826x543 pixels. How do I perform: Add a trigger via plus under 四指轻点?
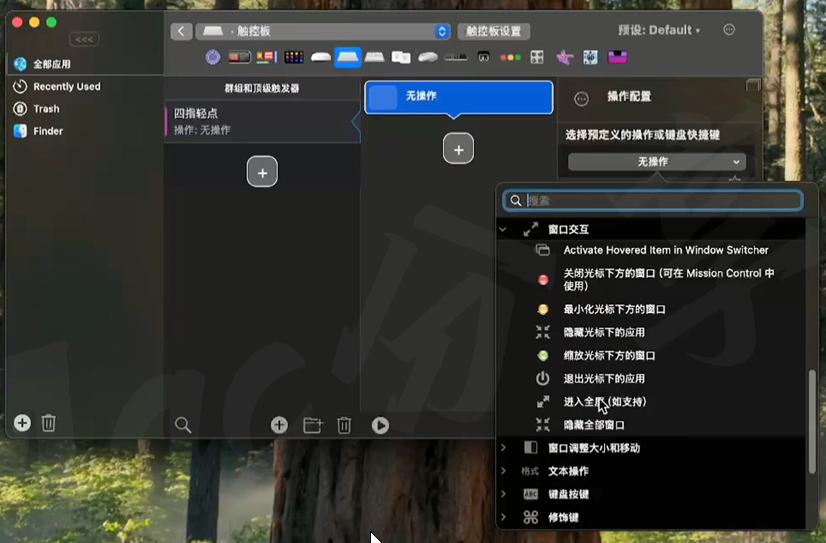[262, 172]
